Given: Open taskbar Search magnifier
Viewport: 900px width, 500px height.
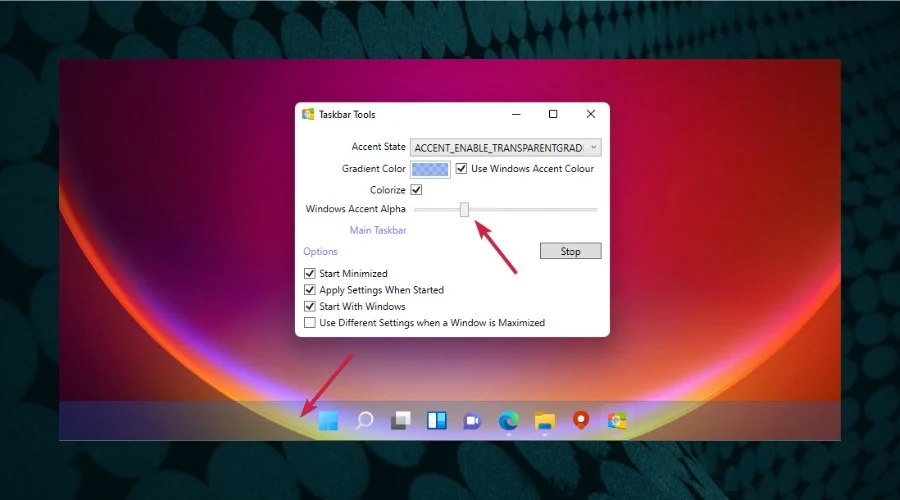Looking at the screenshot, I should point(364,420).
